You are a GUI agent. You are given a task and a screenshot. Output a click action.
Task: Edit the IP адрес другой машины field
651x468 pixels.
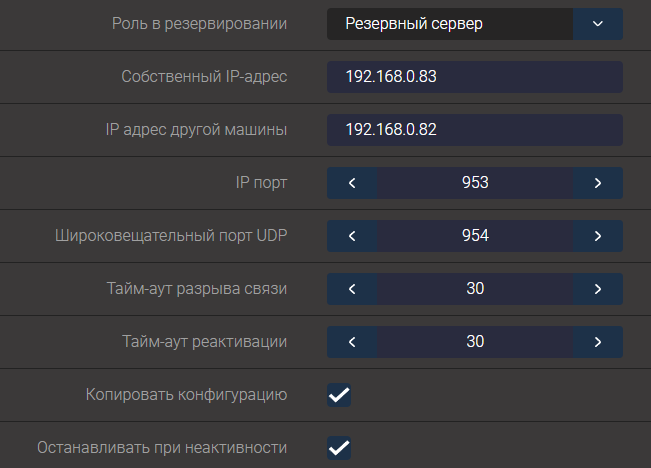[x=474, y=130]
